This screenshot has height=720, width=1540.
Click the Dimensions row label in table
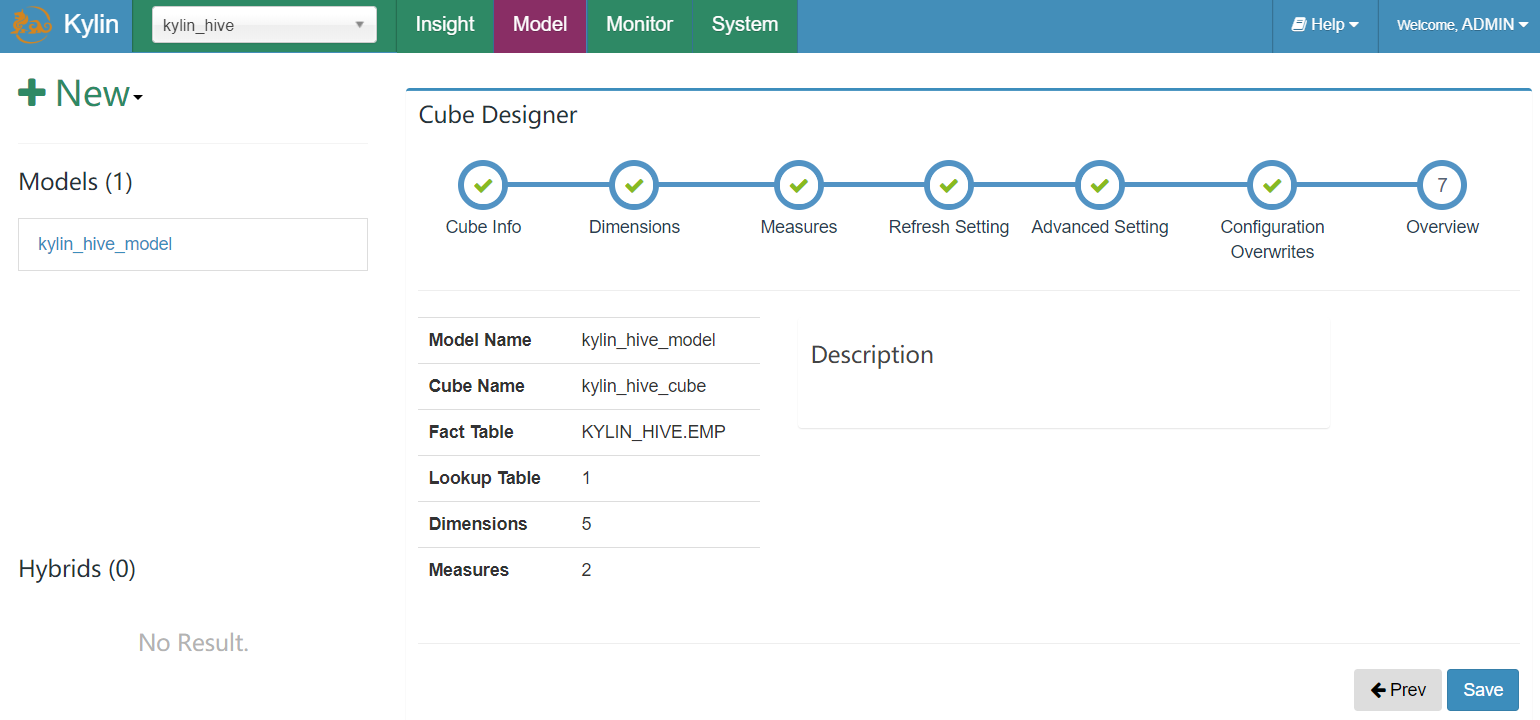tap(478, 524)
